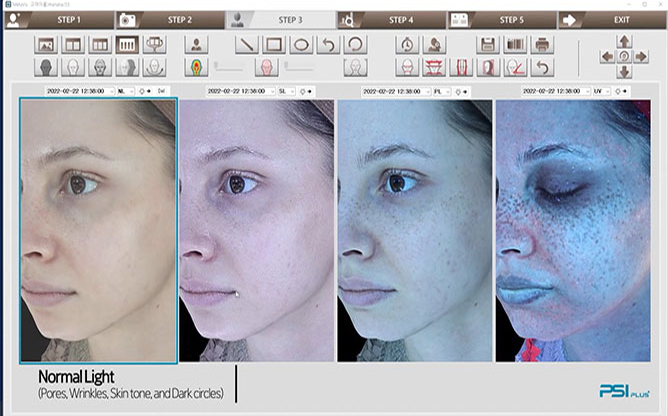Reset view with center pad button
This screenshot has height=416, width=668.
coord(624,56)
